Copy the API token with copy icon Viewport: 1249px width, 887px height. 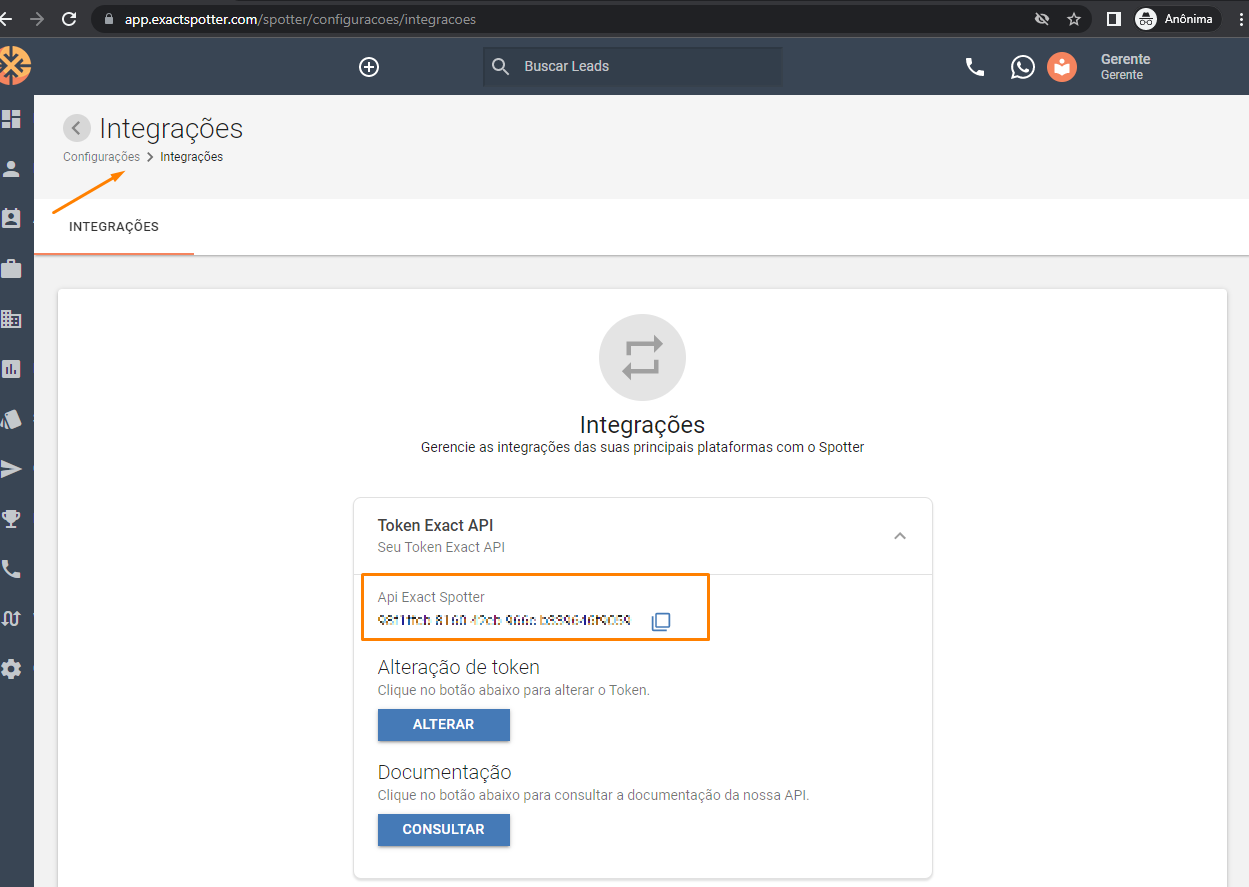[x=660, y=621]
